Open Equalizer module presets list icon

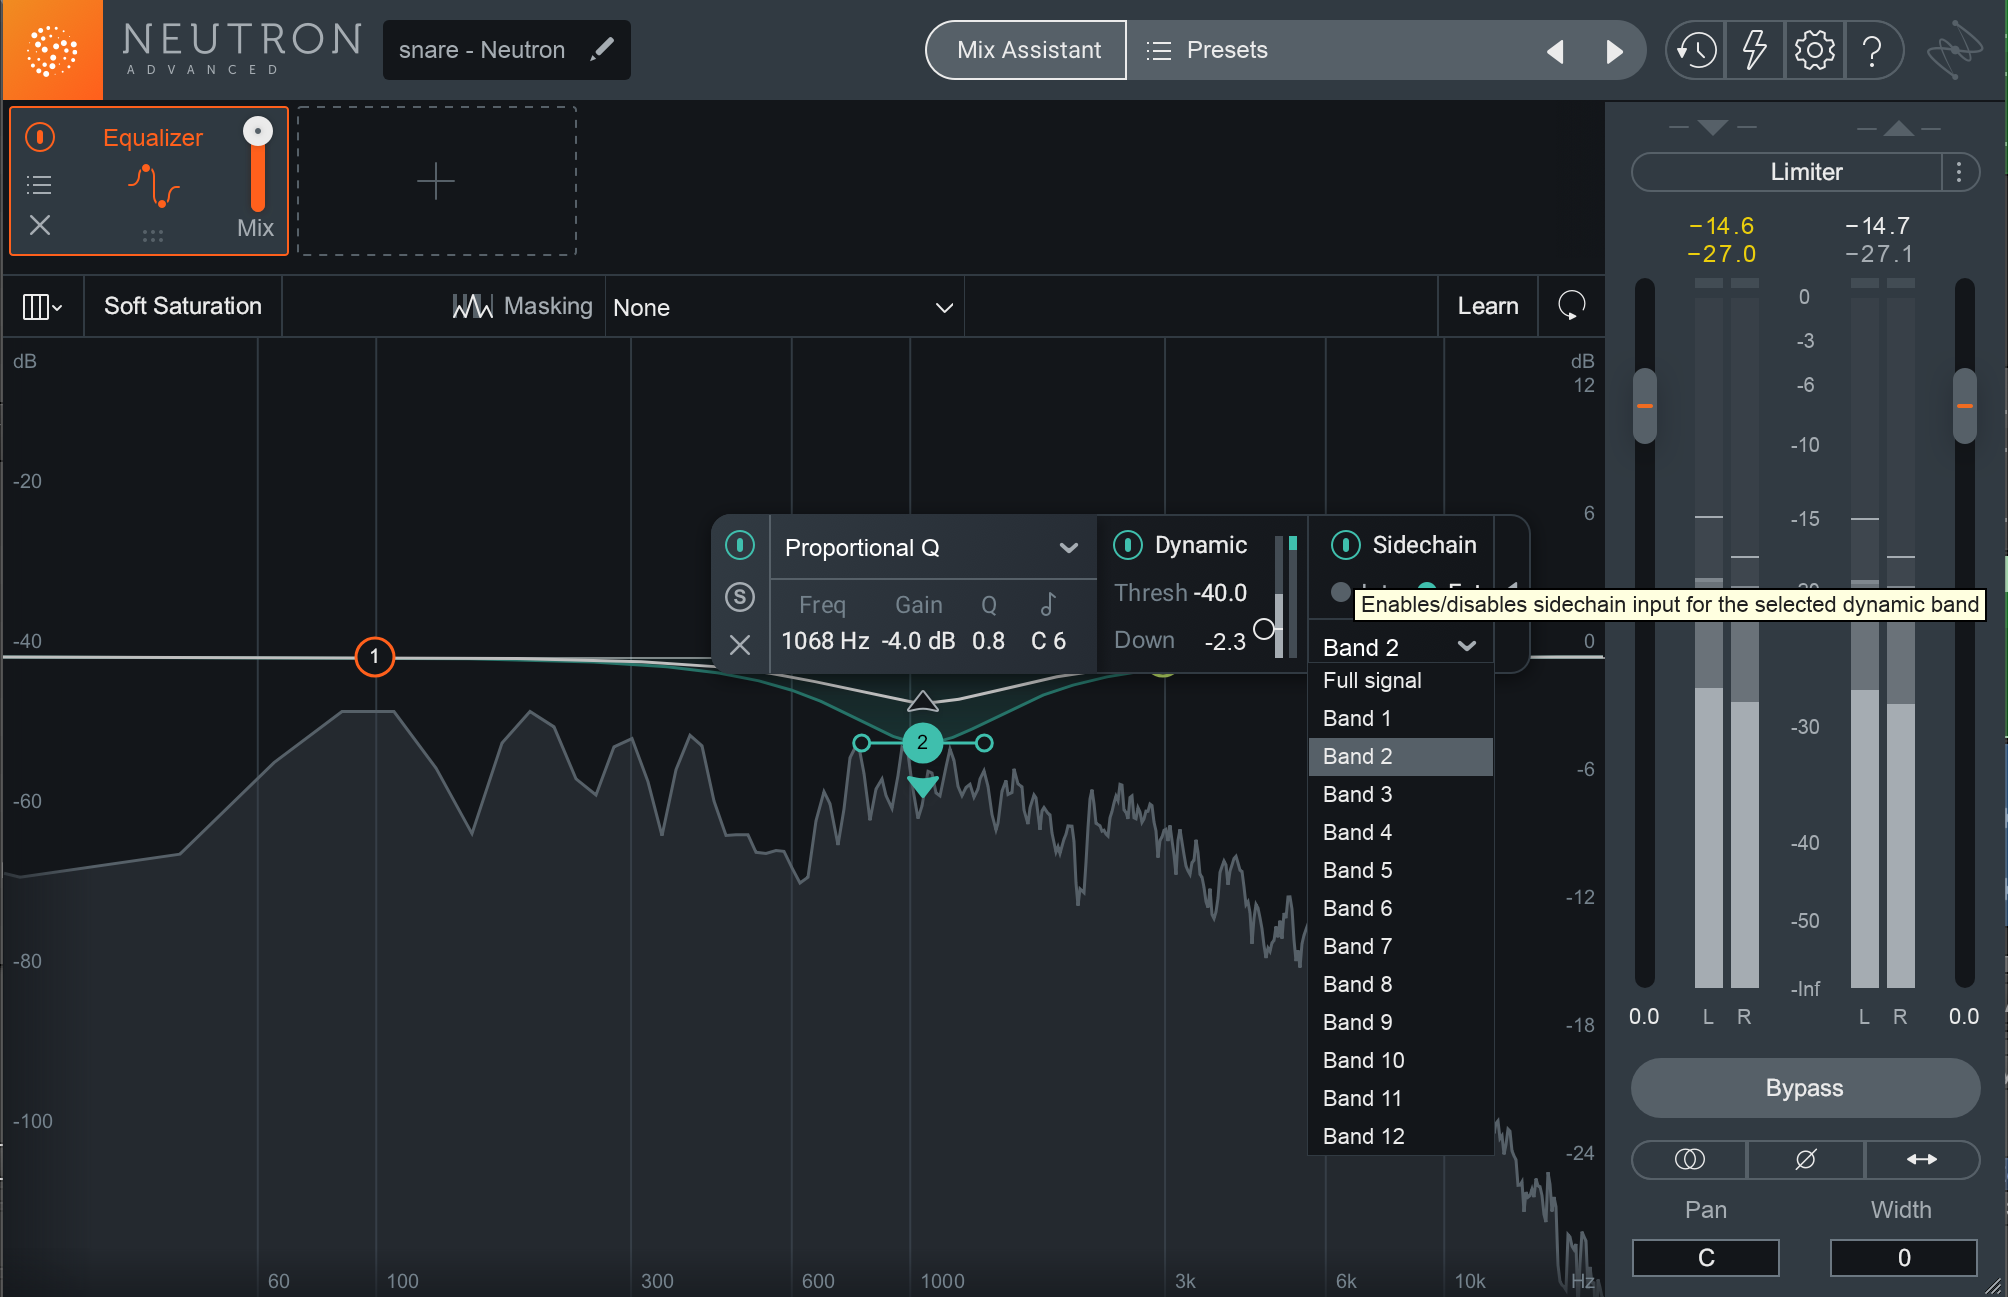point(39,185)
